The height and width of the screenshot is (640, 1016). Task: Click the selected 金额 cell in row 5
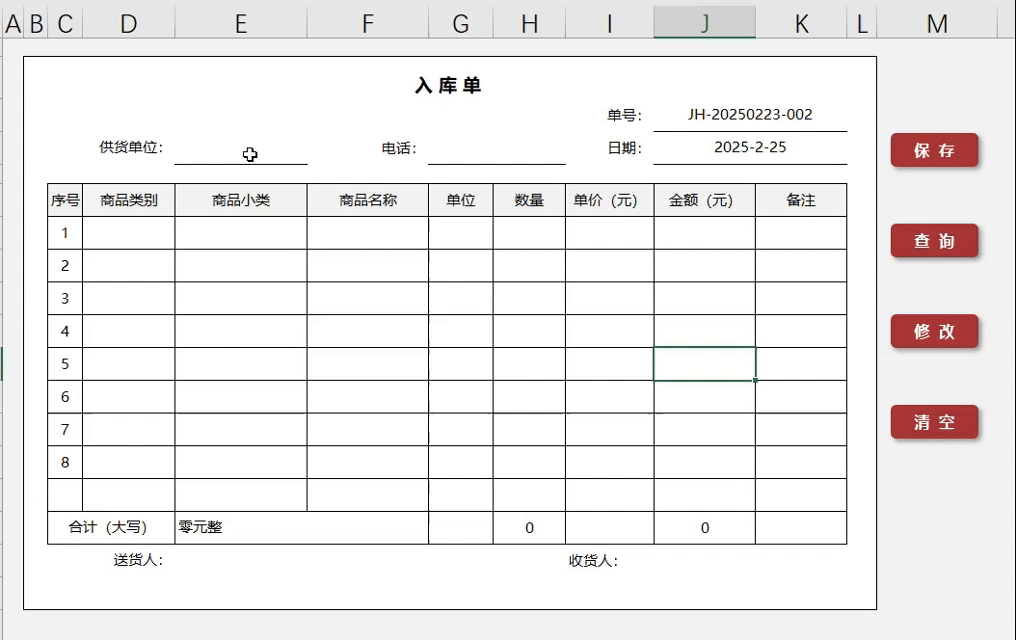[x=704, y=364]
